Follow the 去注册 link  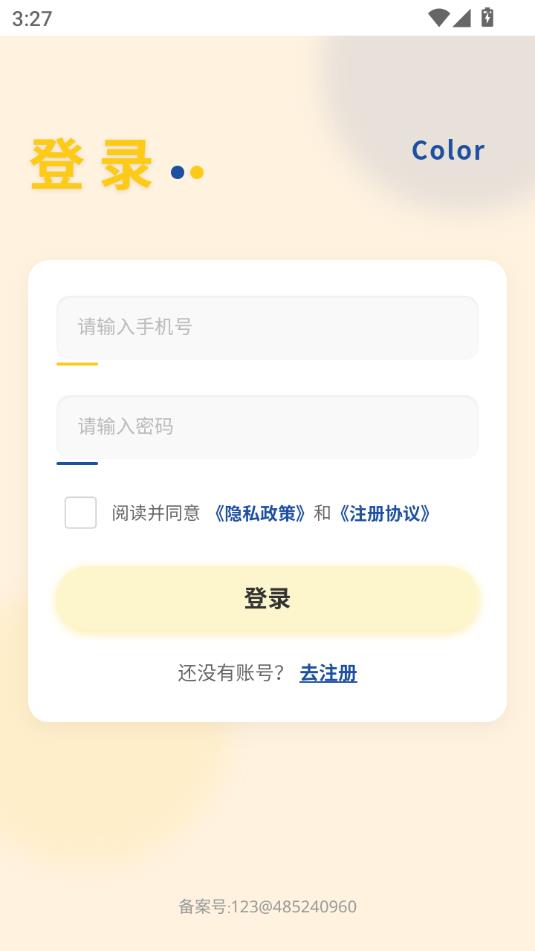328,673
